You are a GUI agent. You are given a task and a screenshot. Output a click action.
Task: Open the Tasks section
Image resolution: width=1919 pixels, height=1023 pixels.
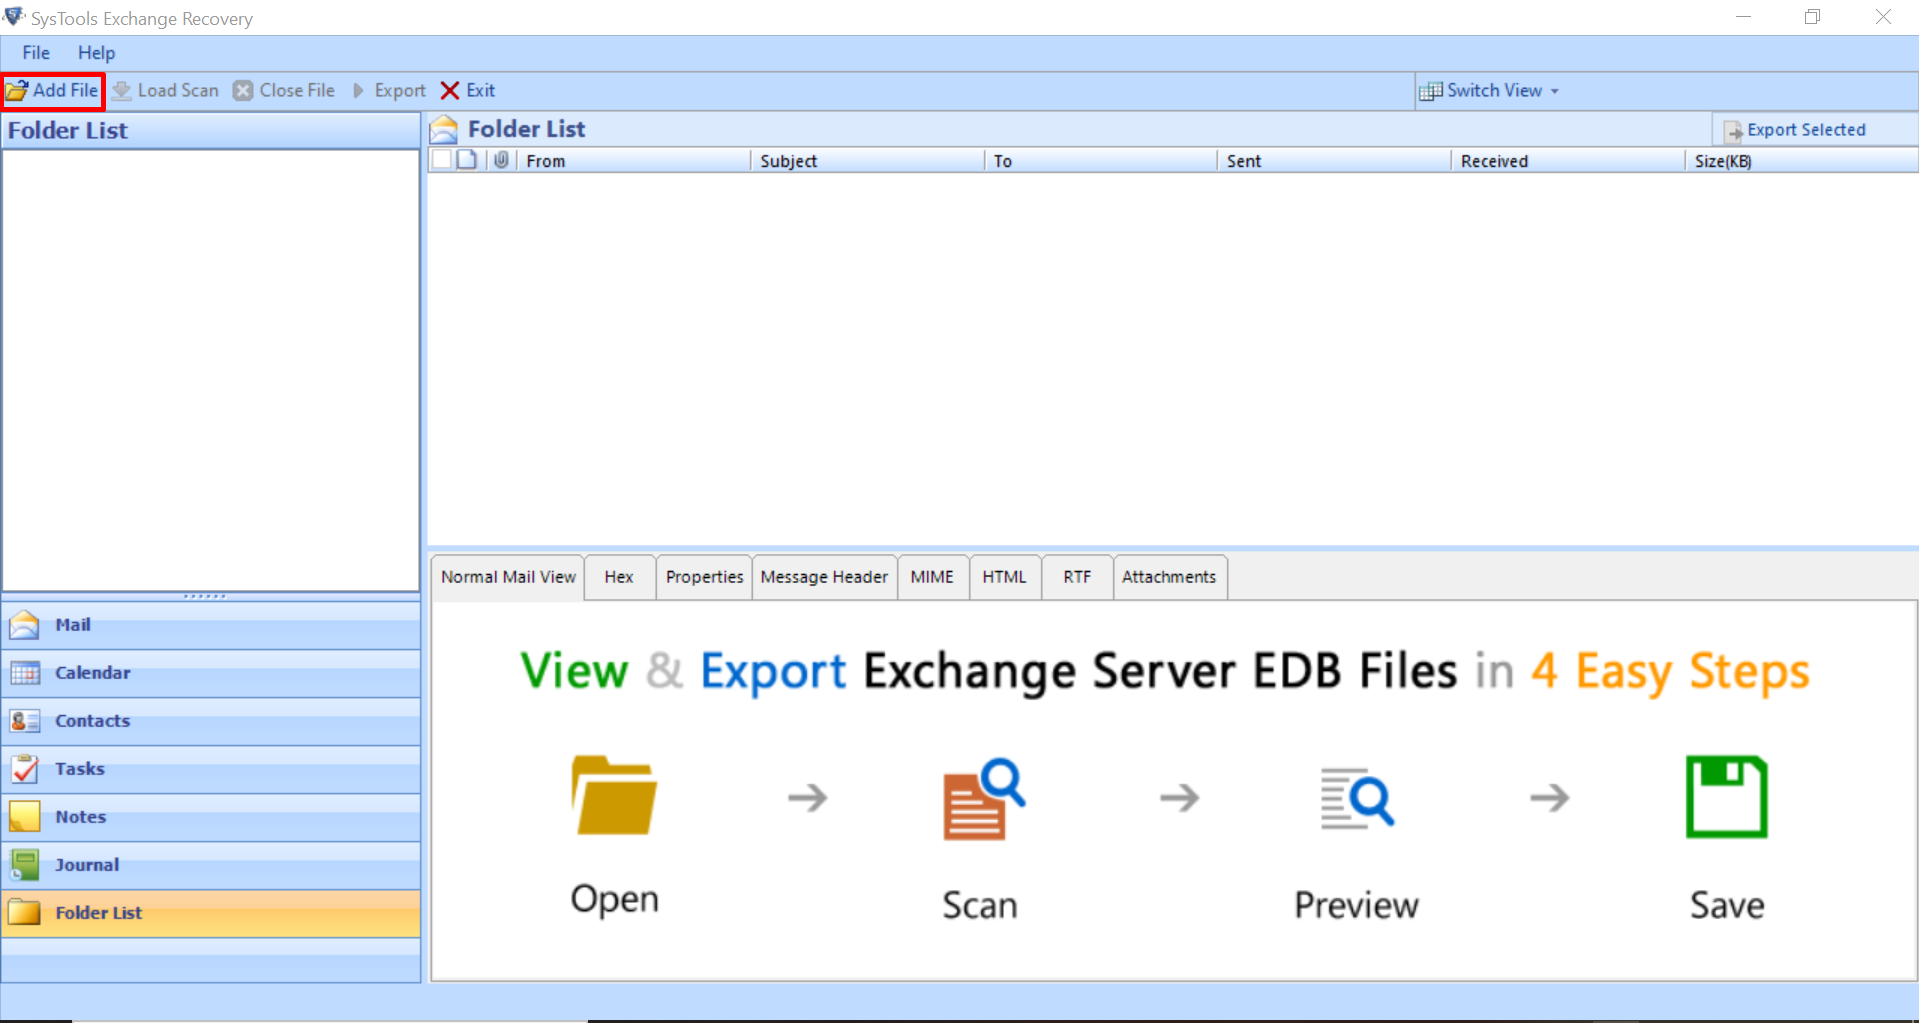[79, 768]
